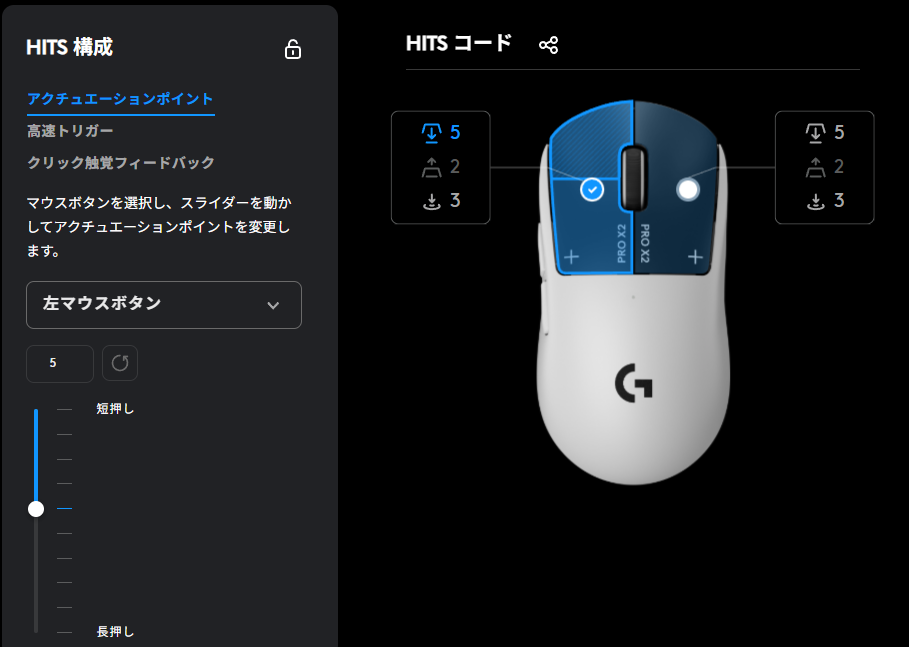
Task: Select the right-panel actuation point icon showing 5
Action: tap(815, 133)
